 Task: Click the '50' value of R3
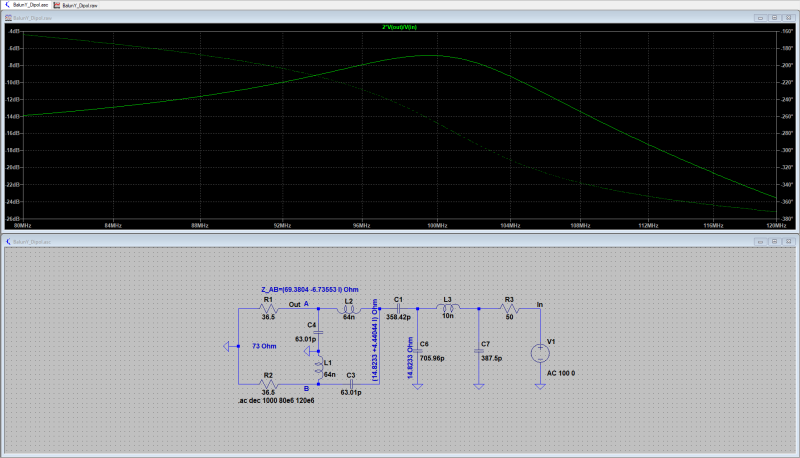click(509, 317)
